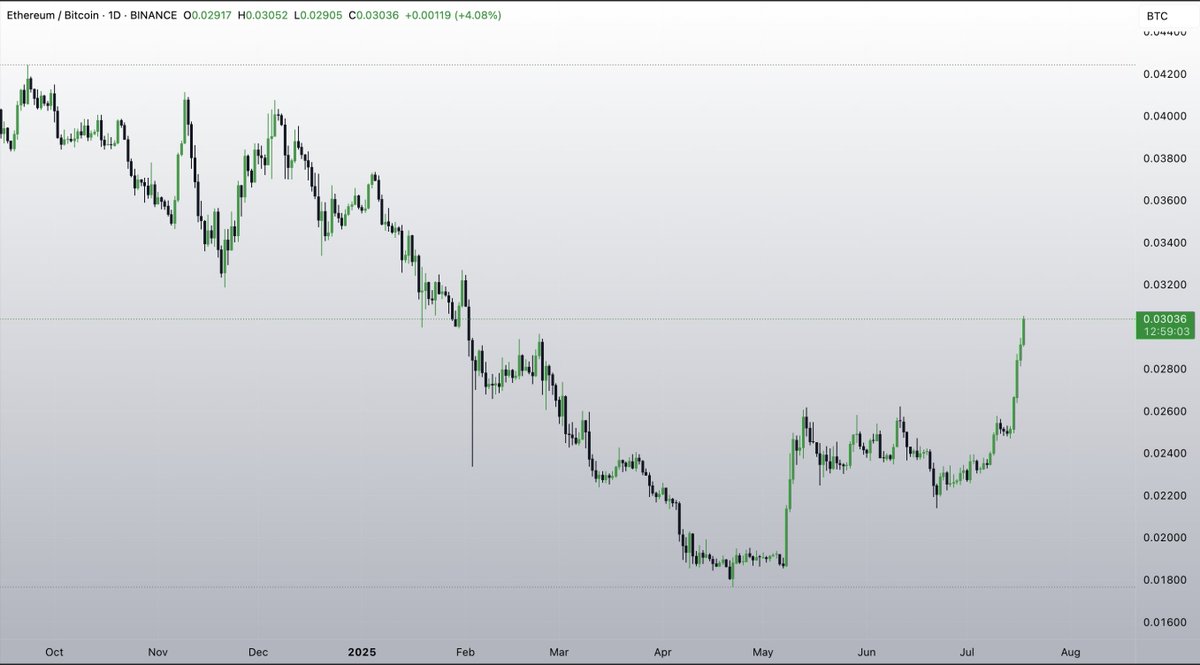The height and width of the screenshot is (665, 1200).
Task: Click the 0.02000 price axis label
Action: coord(1165,538)
